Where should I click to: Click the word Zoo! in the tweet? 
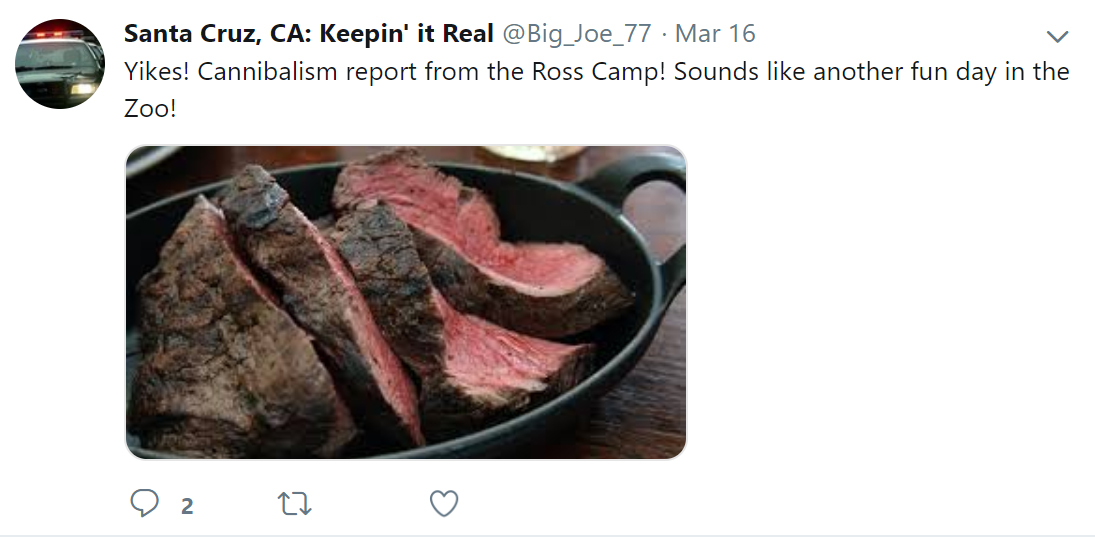click(150, 109)
